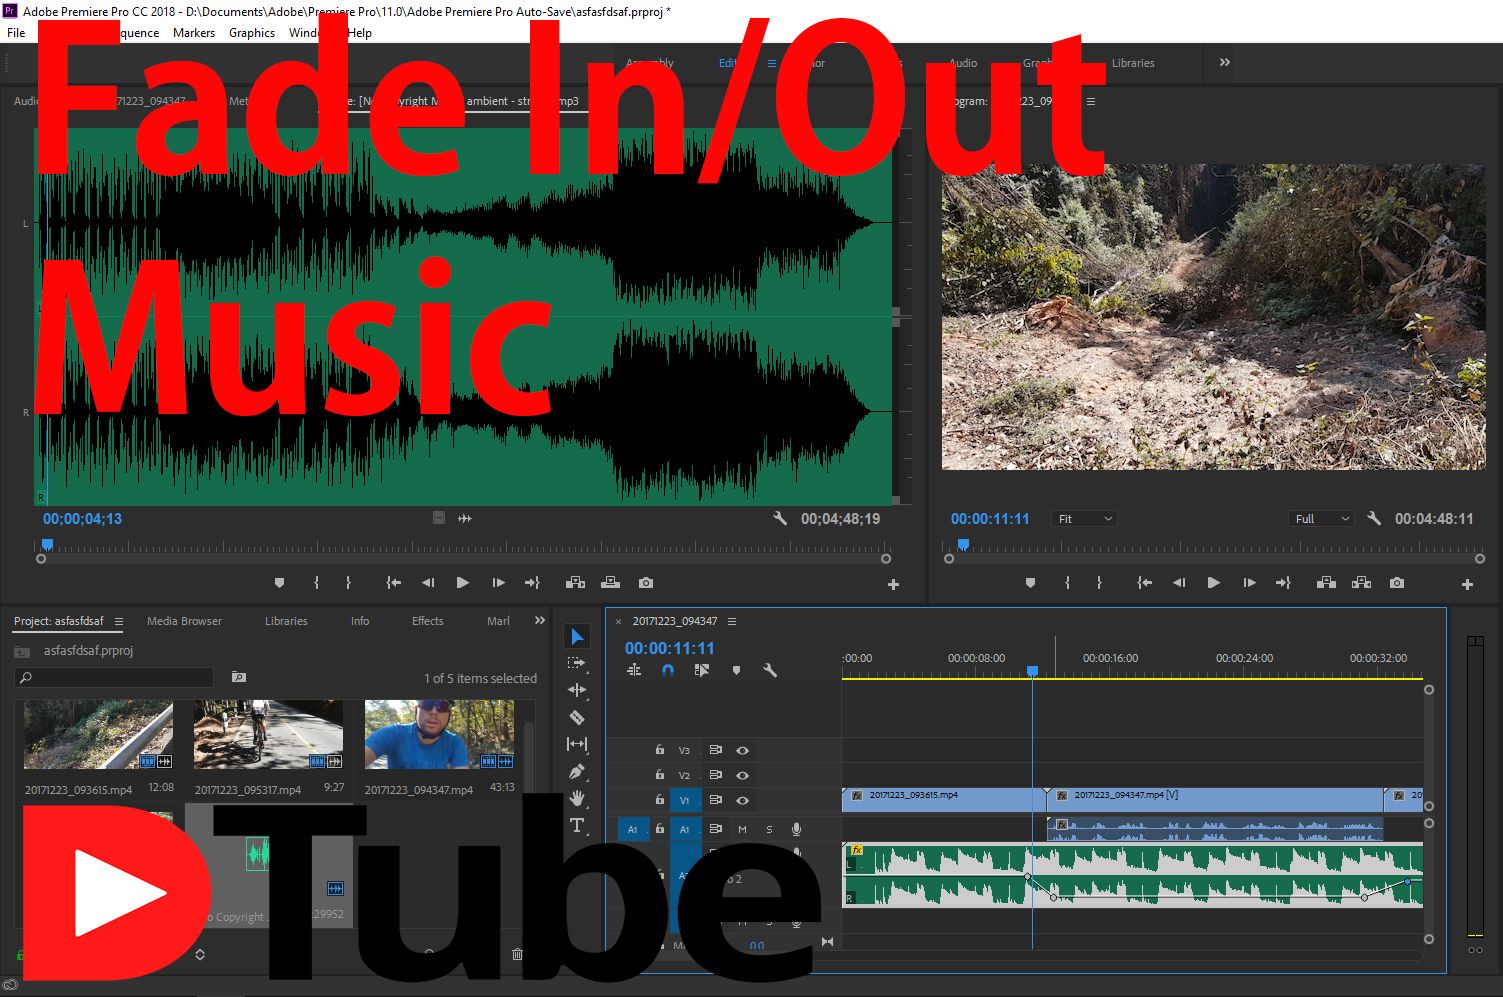Mark In point in Source monitor
Image resolution: width=1503 pixels, height=997 pixels.
(316, 583)
